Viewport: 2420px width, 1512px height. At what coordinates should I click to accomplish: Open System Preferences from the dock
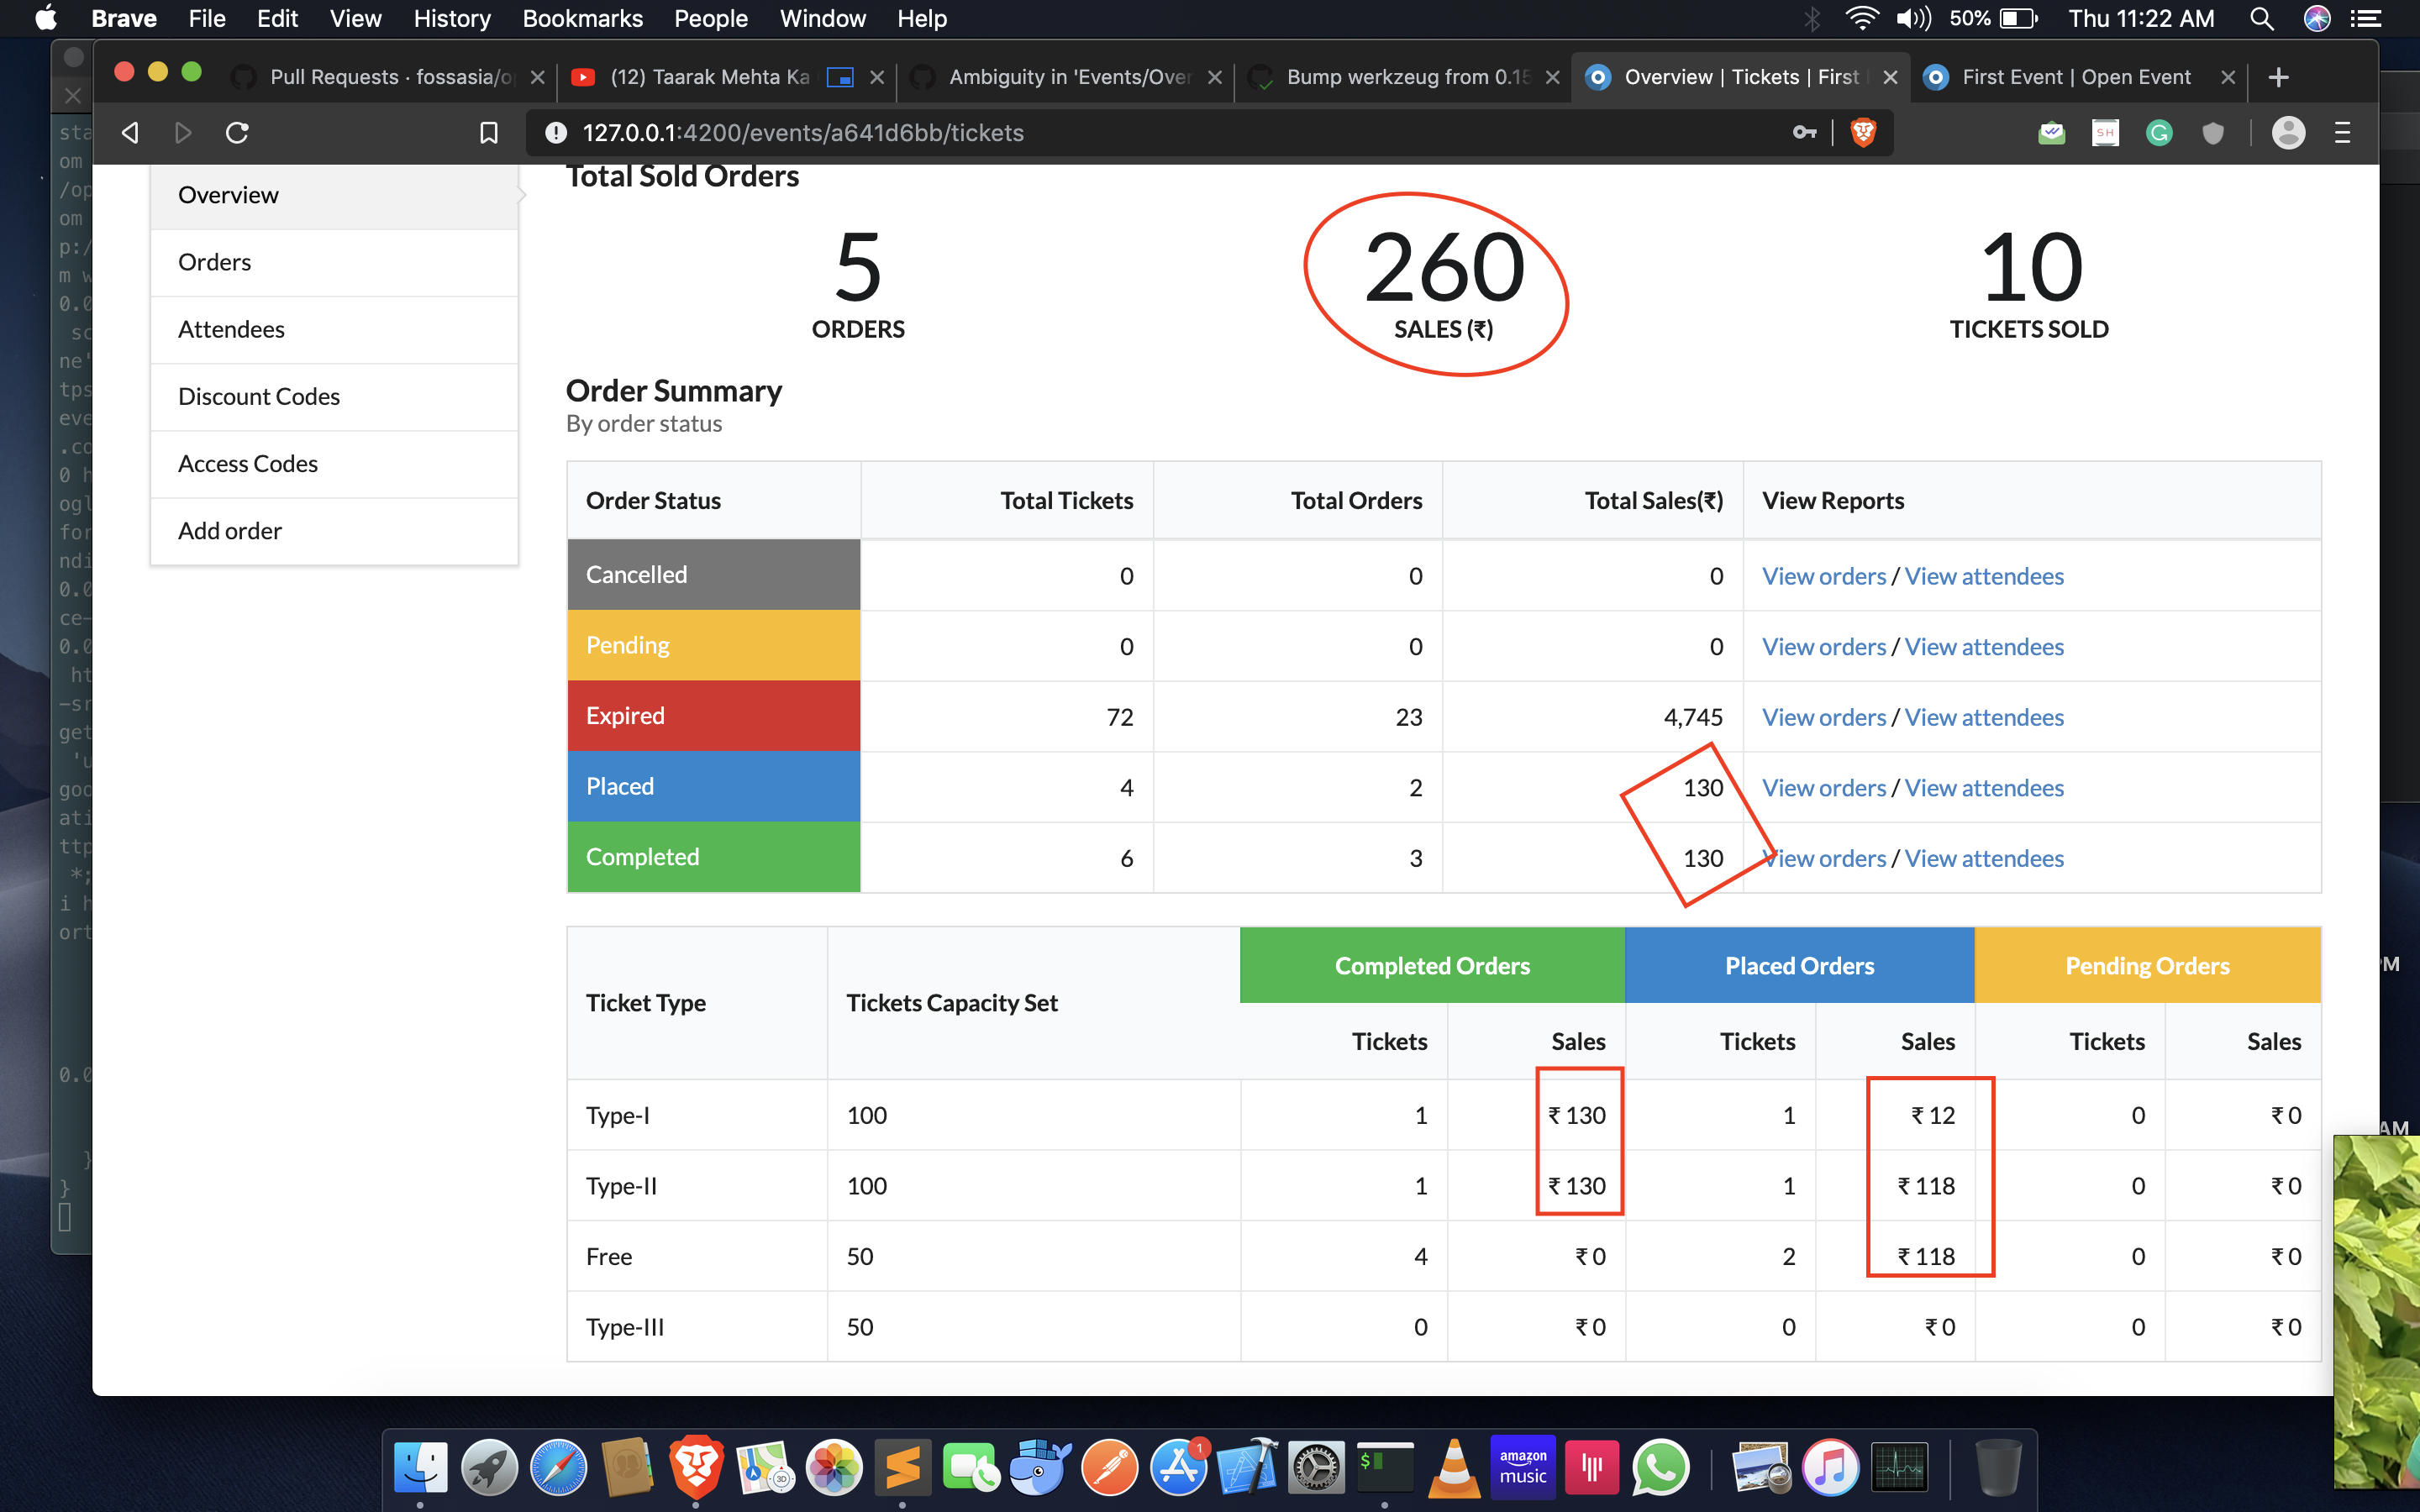point(1316,1468)
